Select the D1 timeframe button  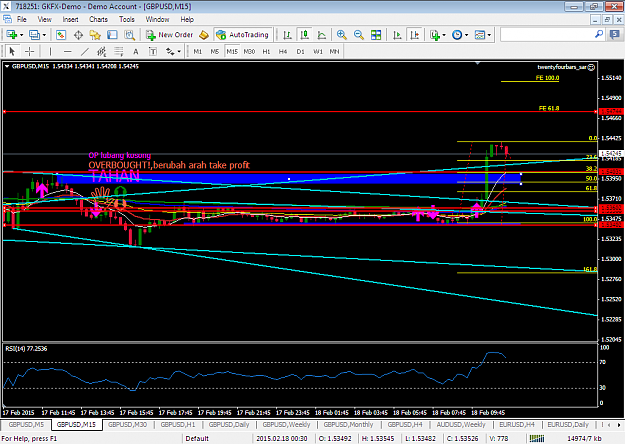[301, 51]
